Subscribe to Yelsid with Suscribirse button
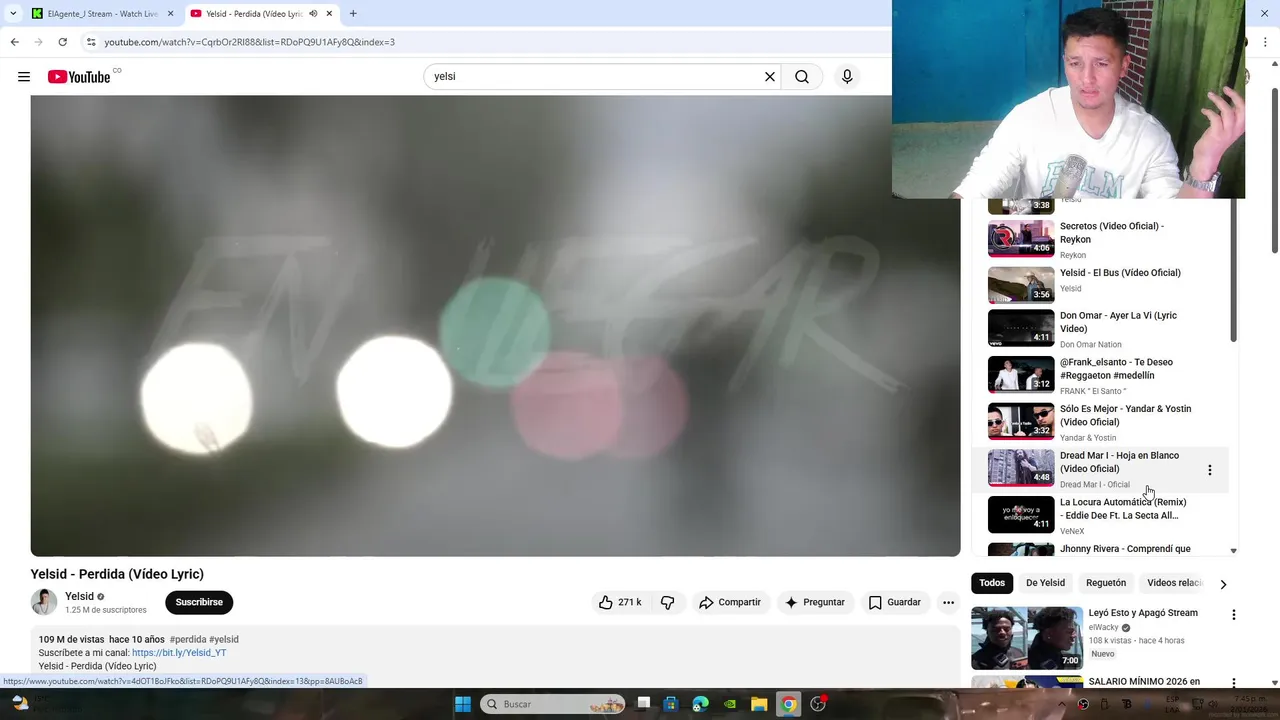1280x720 pixels. click(x=199, y=602)
